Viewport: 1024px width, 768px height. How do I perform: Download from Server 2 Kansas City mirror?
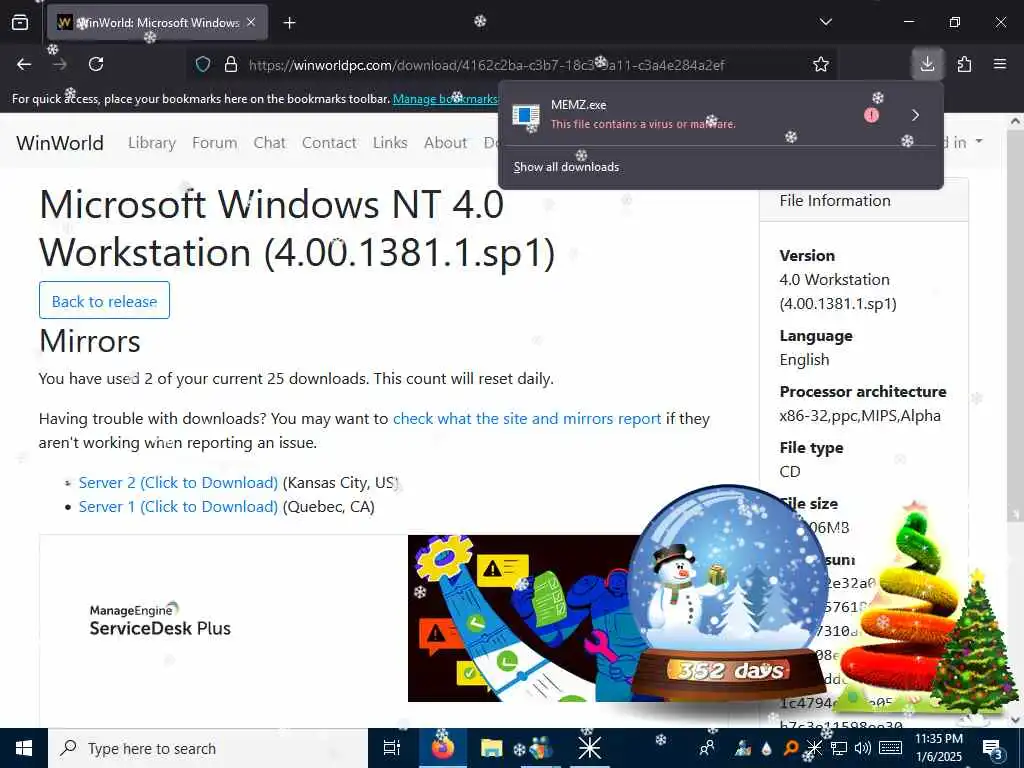[178, 483]
